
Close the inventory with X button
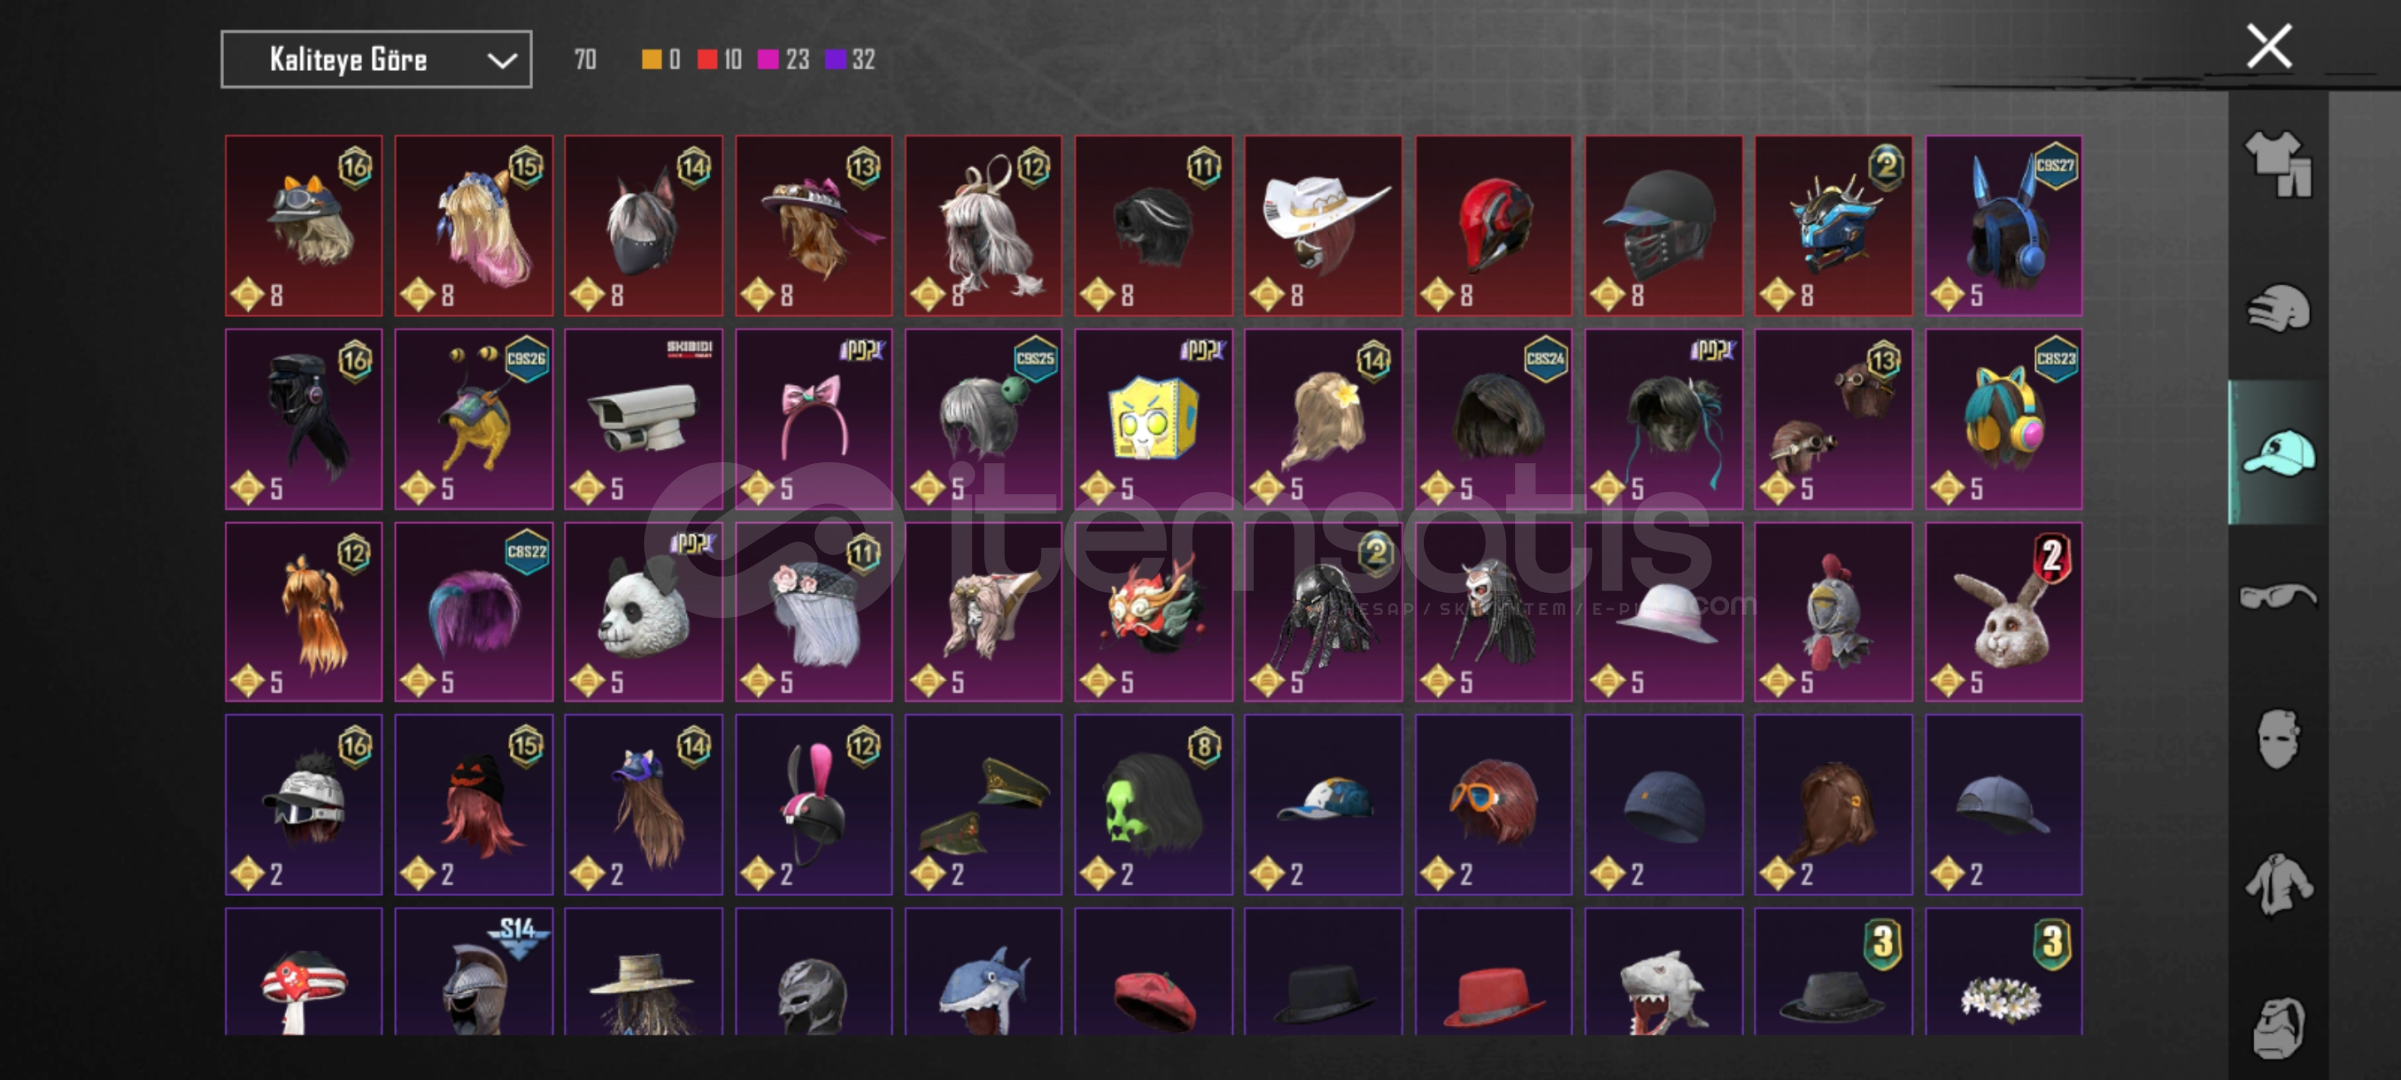coord(2269,47)
